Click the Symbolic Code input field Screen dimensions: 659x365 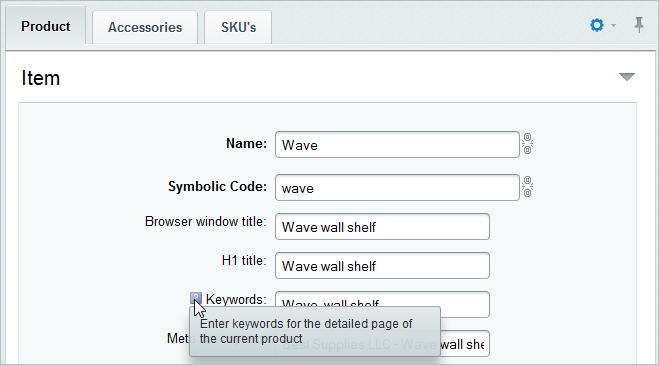click(397, 188)
